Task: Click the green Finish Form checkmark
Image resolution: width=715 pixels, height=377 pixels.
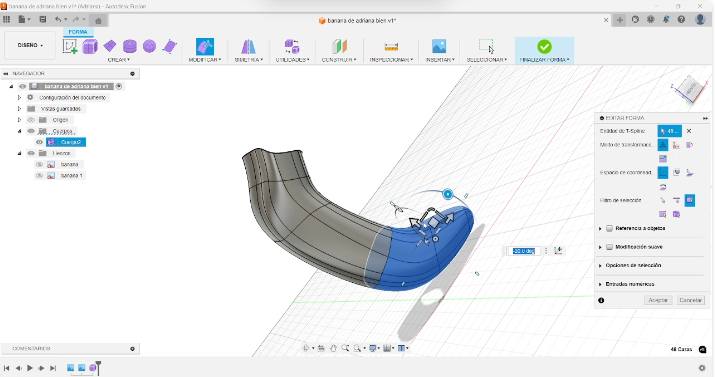Action: (x=544, y=46)
